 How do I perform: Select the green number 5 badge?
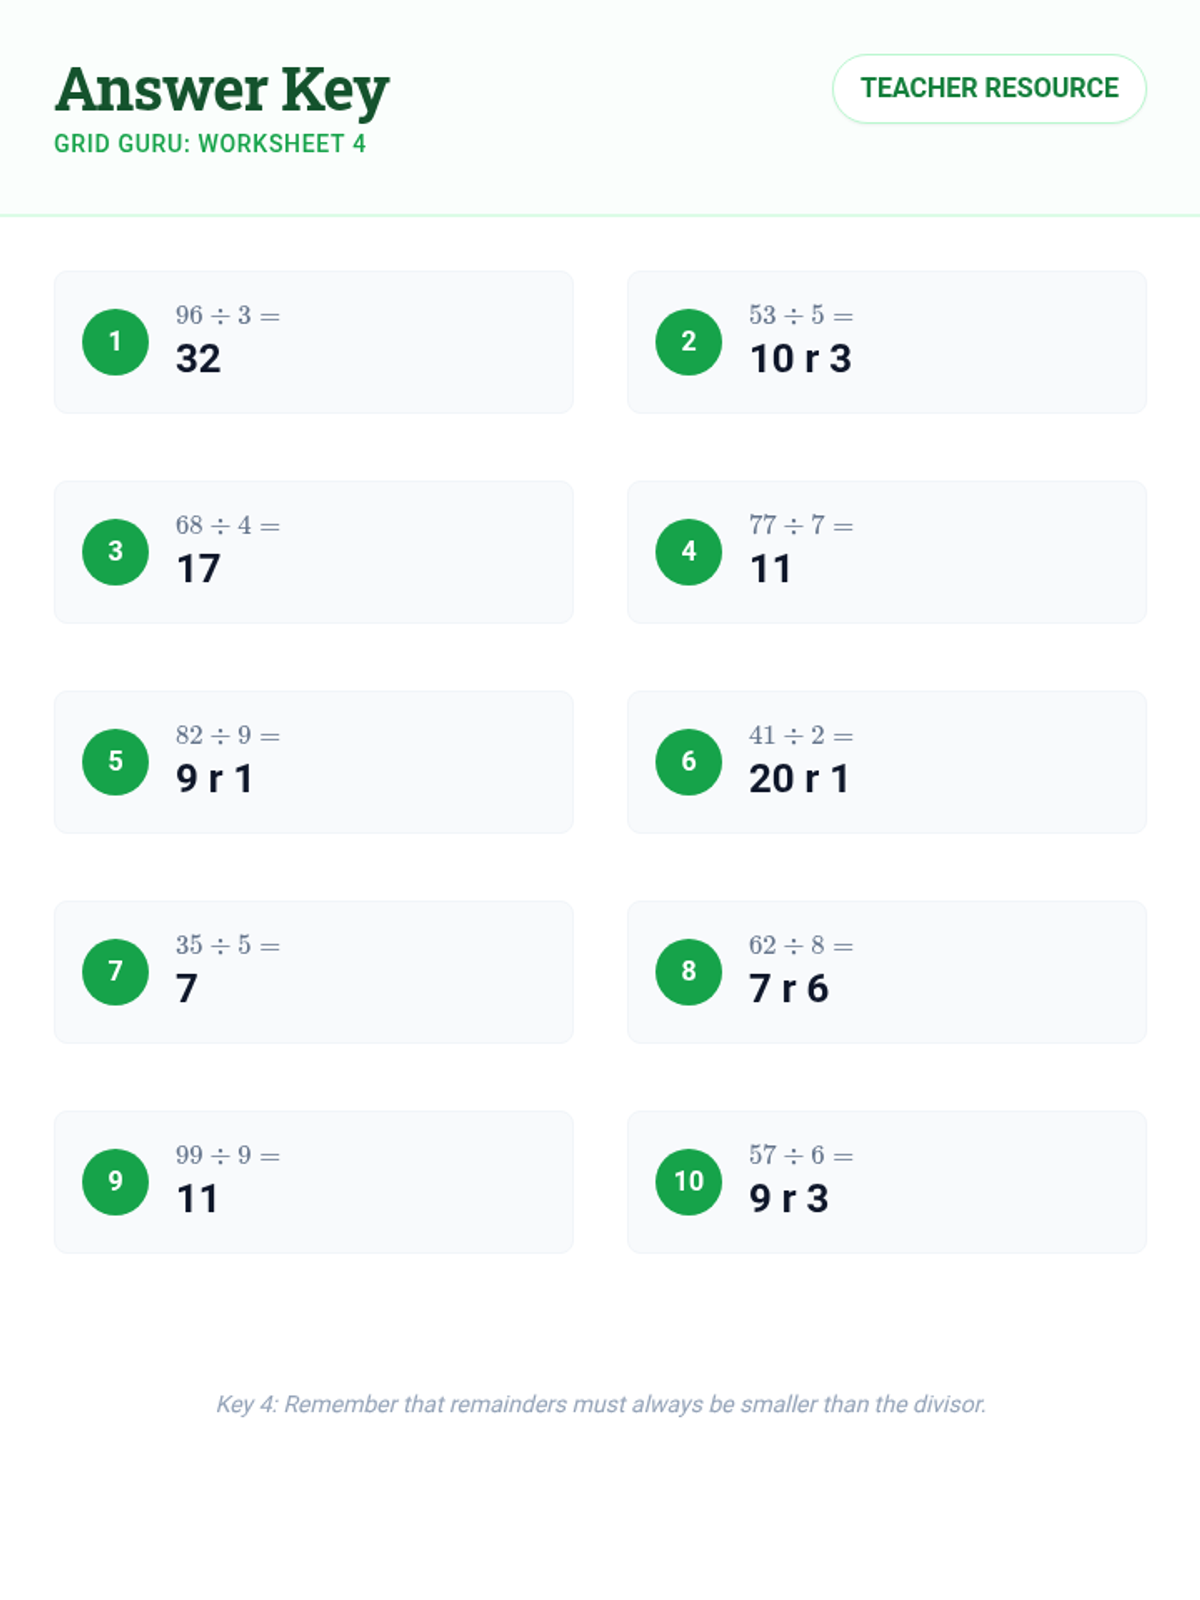(x=115, y=762)
